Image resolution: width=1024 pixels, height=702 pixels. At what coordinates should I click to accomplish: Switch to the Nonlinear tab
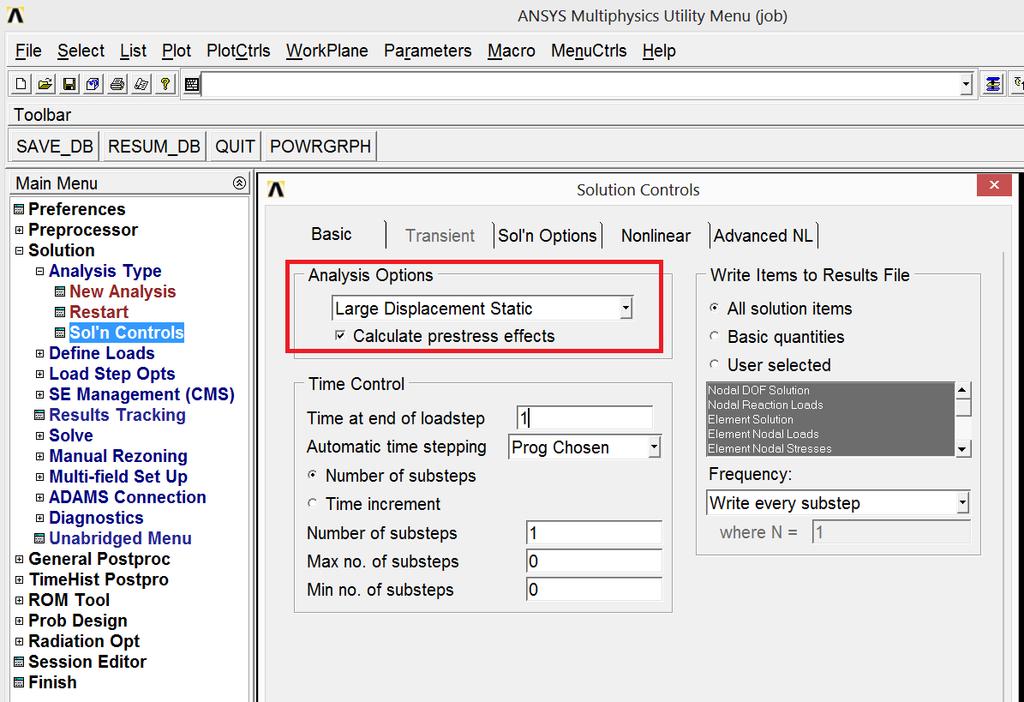656,236
